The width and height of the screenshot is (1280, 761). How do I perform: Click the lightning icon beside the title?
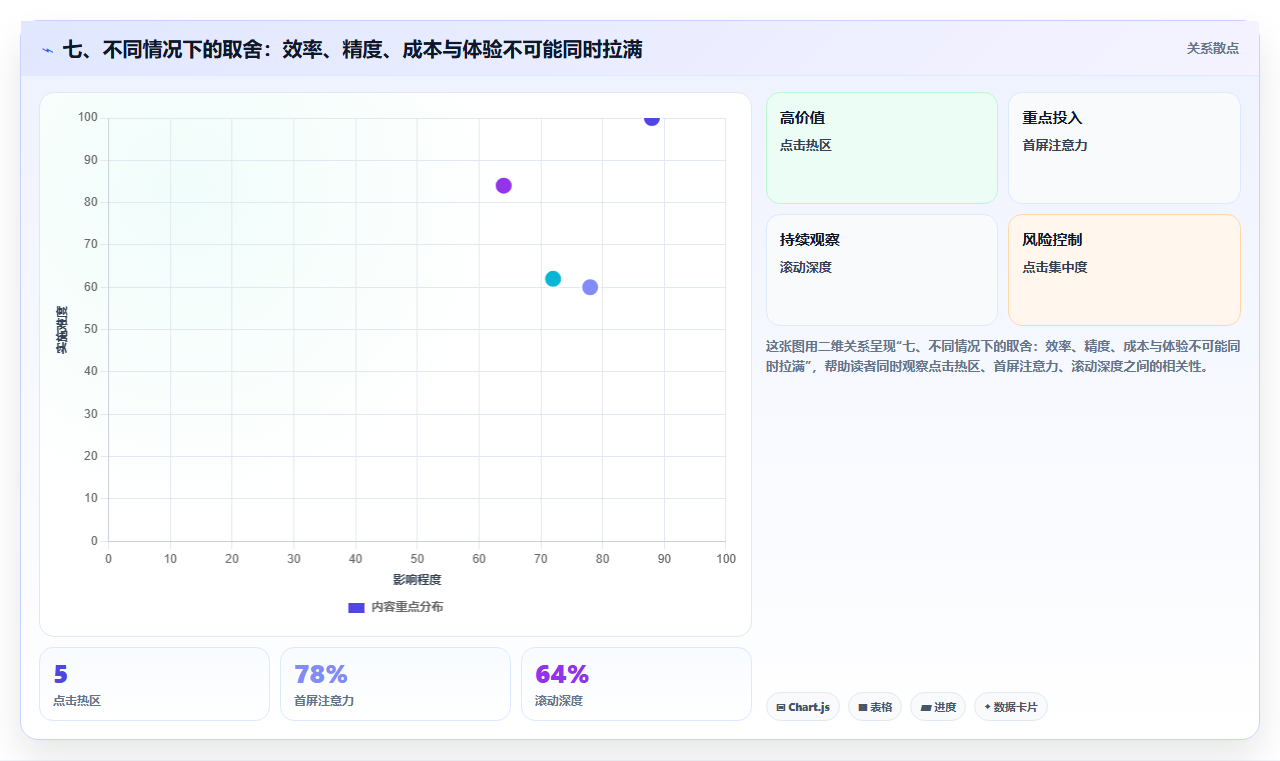click(47, 49)
